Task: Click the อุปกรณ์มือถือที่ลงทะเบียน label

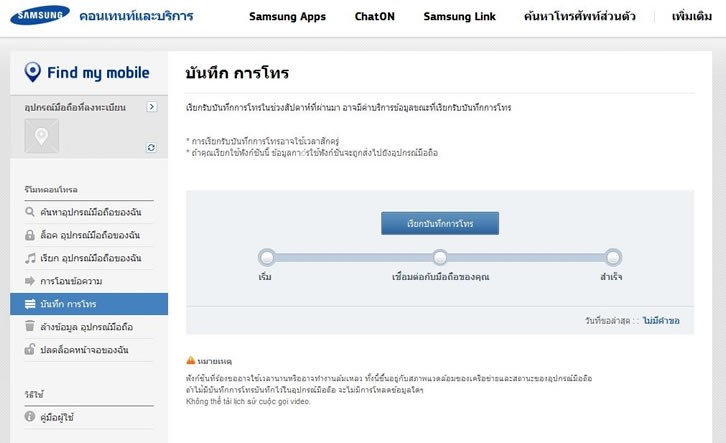Action: pos(75,107)
